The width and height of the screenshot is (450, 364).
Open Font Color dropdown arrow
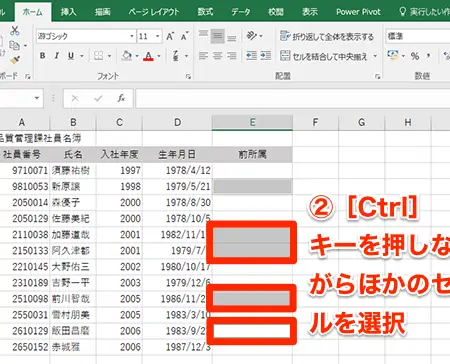(159, 56)
